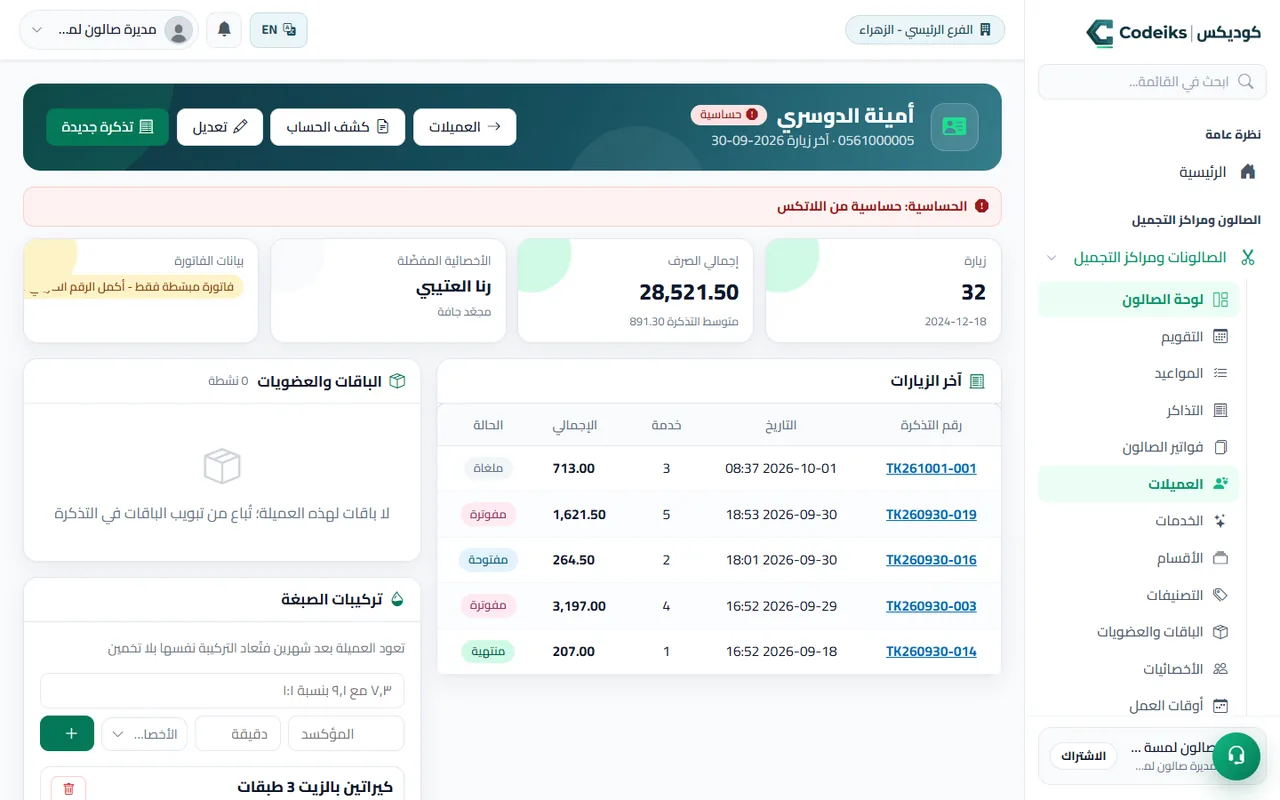The height and width of the screenshot is (800, 1280).
Task: Open support chat headset button
Action: tap(1236, 755)
